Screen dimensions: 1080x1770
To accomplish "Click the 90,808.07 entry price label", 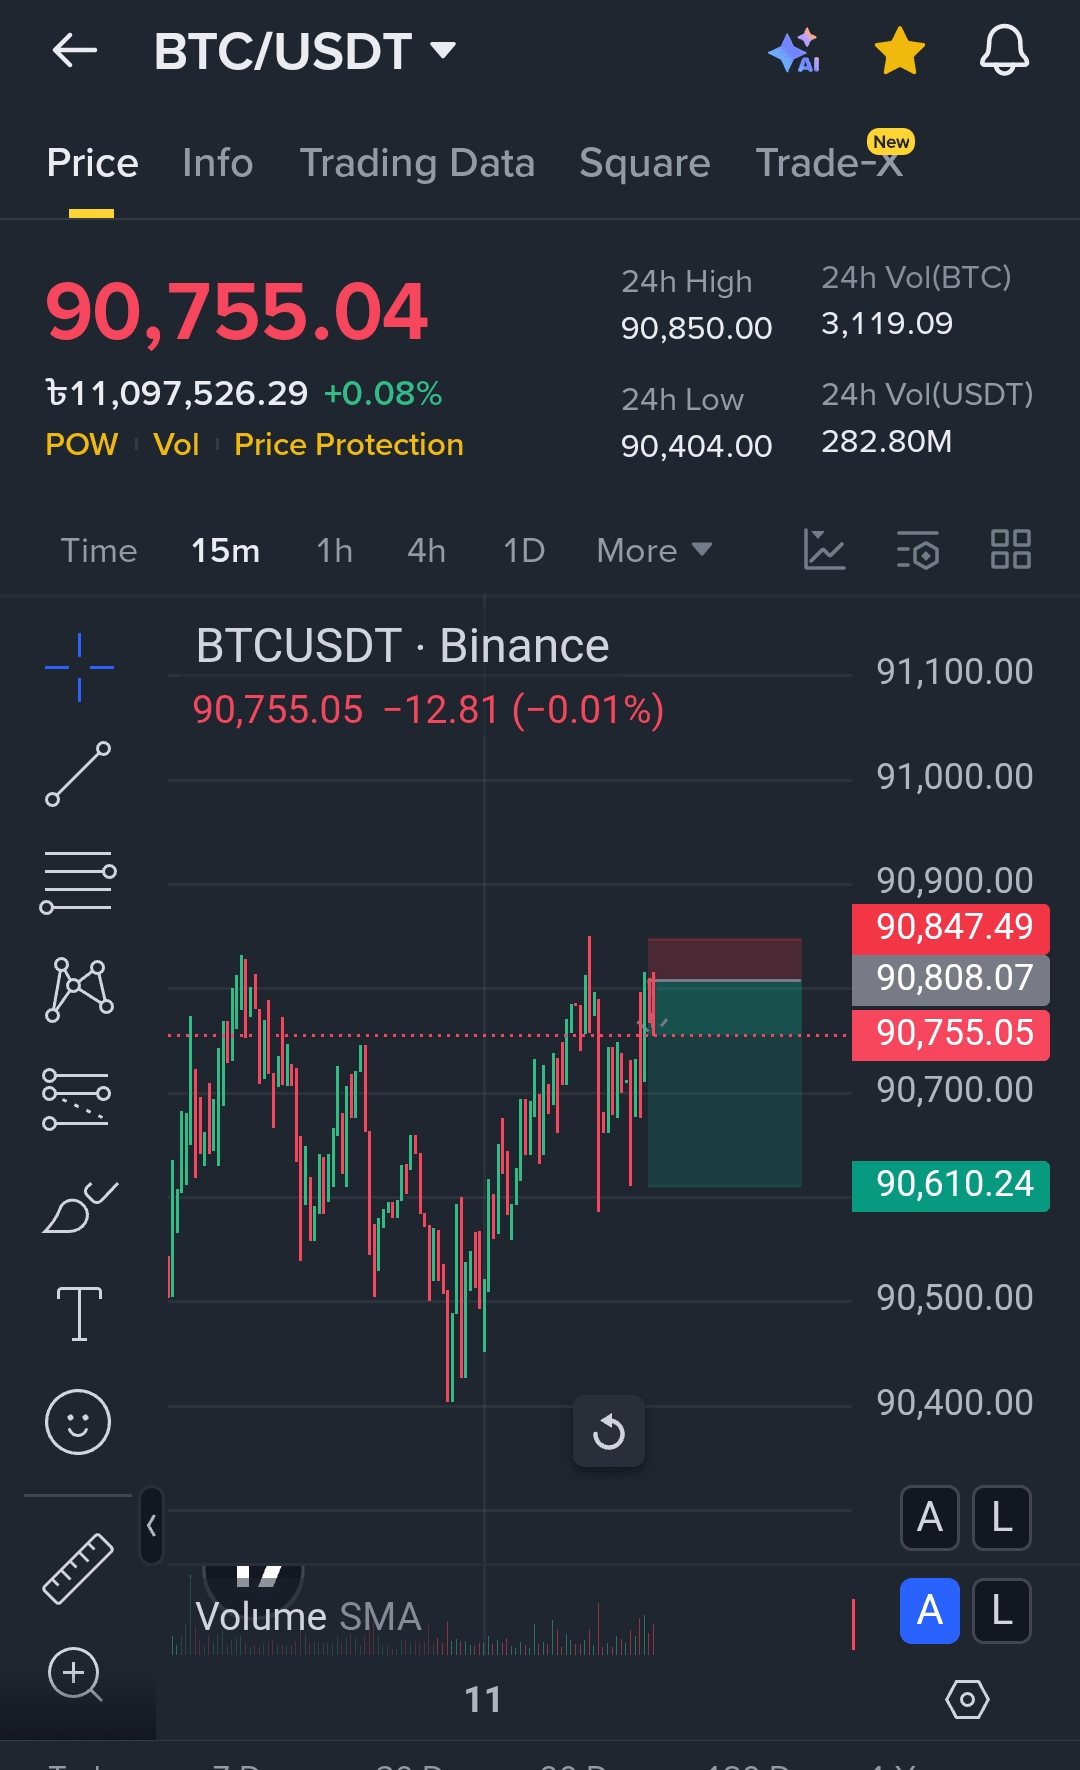I will (x=951, y=979).
